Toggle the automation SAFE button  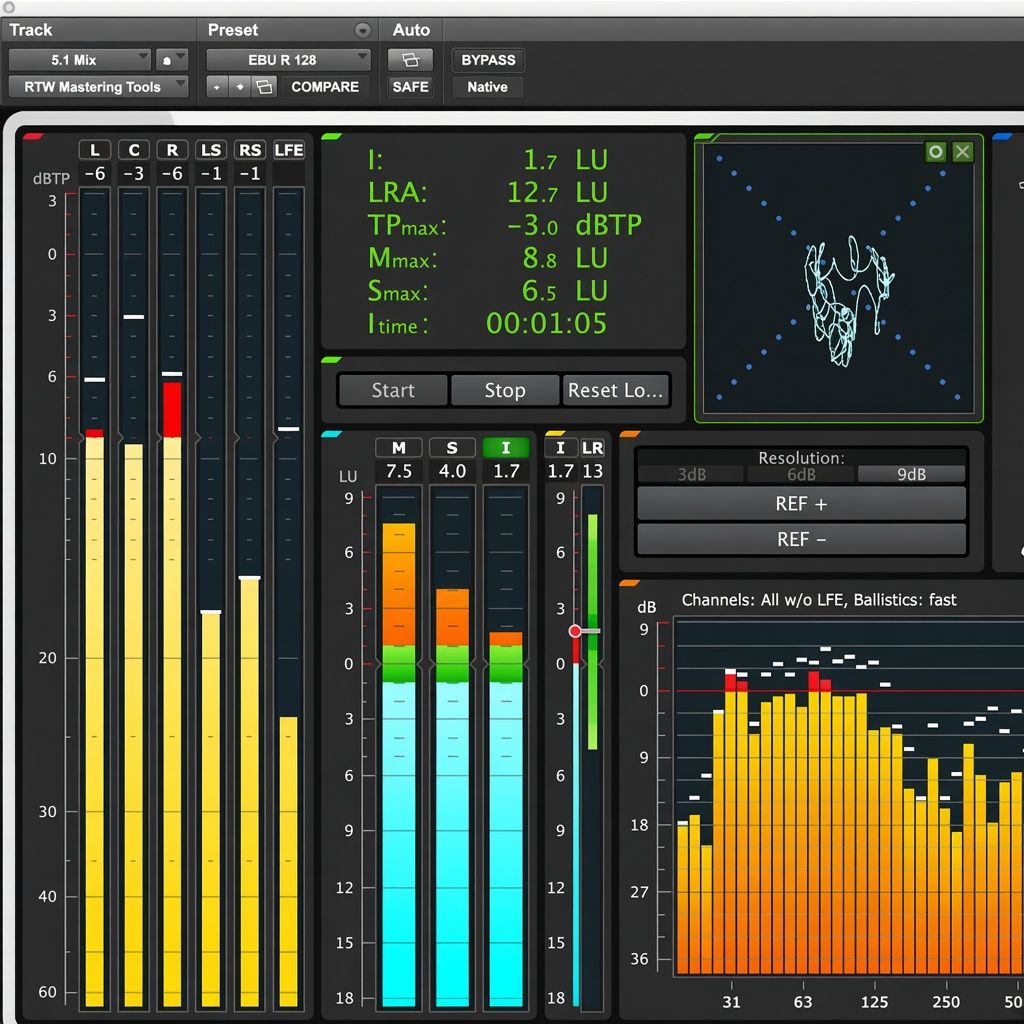(x=410, y=87)
